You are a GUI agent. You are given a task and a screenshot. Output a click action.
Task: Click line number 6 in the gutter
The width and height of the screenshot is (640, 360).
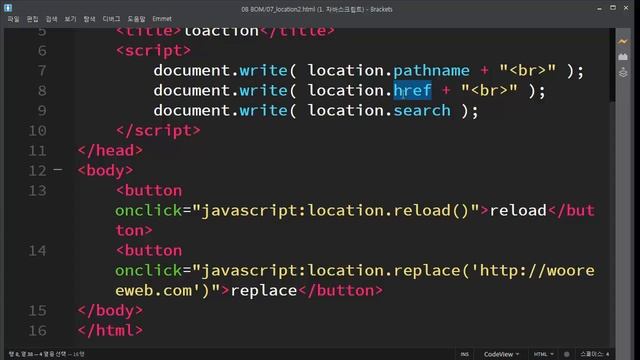42,51
